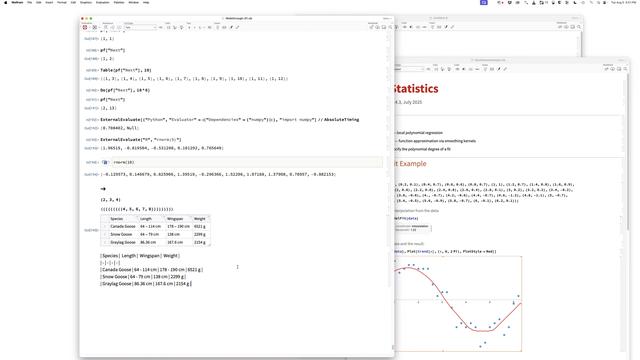Viewport: 640px width, 360px height.
Task: Open the cell style dropdown in main notebook
Action: tap(140, 27)
